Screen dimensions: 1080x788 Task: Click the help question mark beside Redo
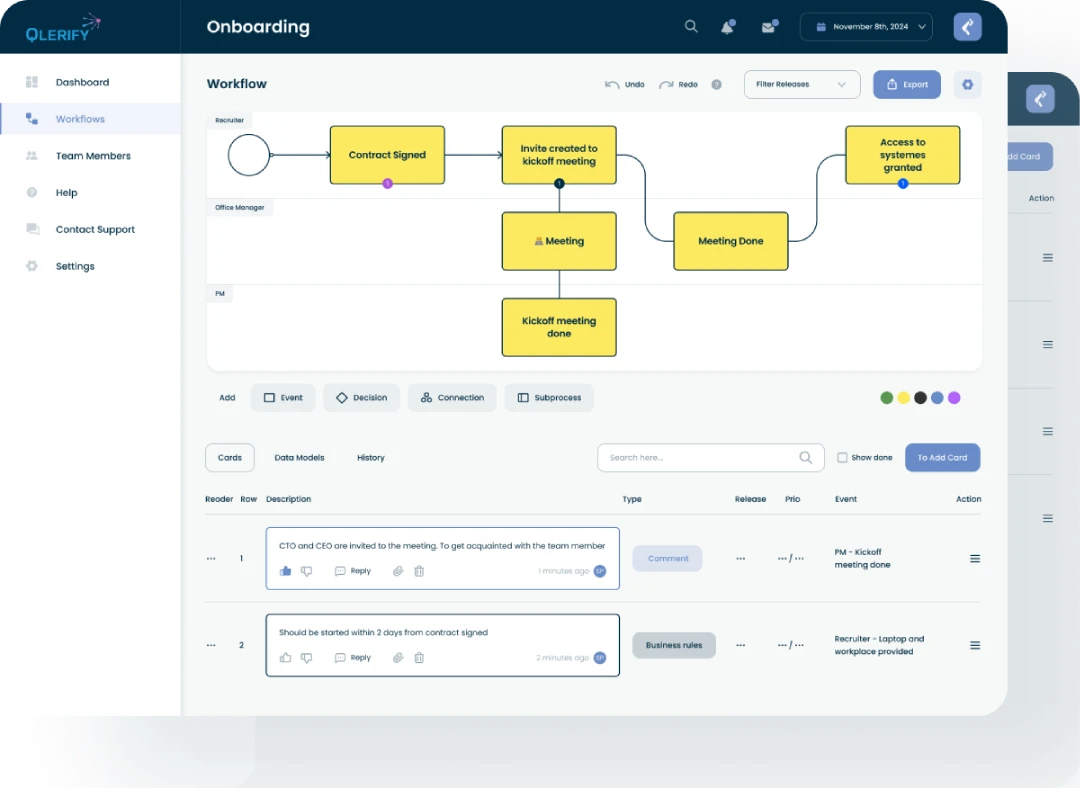716,85
